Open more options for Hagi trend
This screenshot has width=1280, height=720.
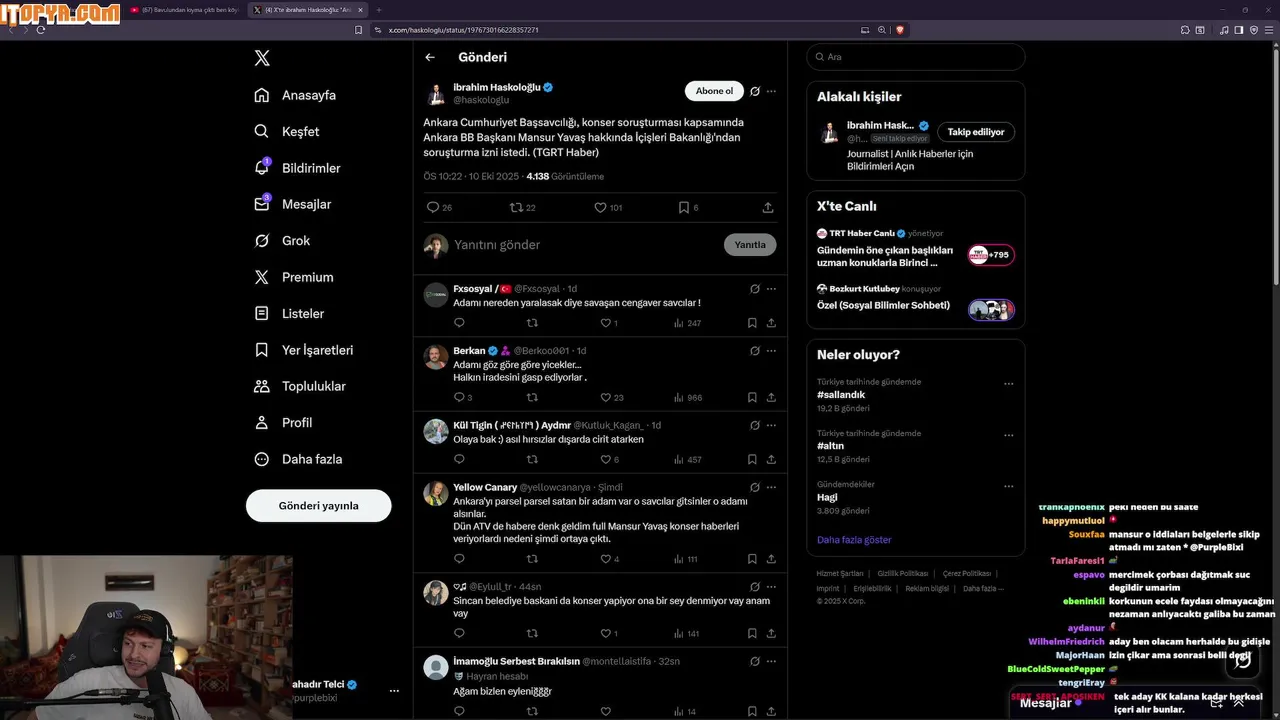[x=1008, y=487]
